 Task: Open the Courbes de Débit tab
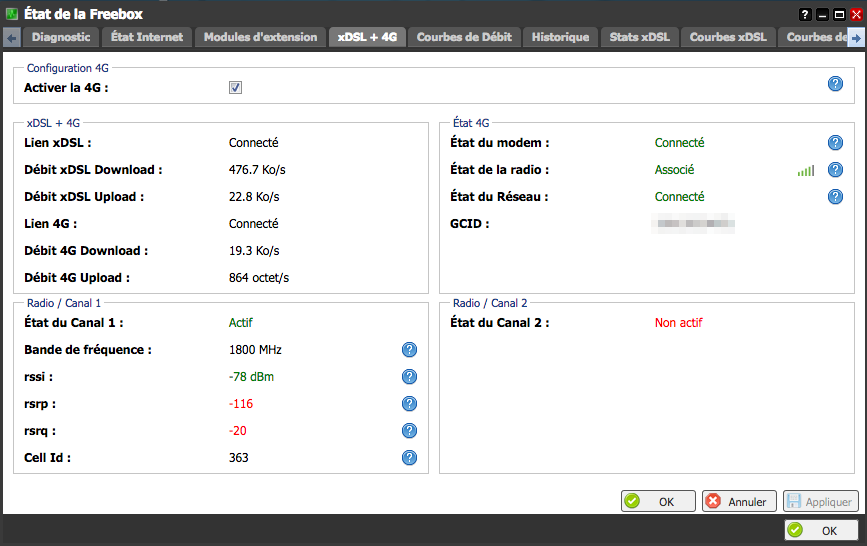tap(464, 37)
